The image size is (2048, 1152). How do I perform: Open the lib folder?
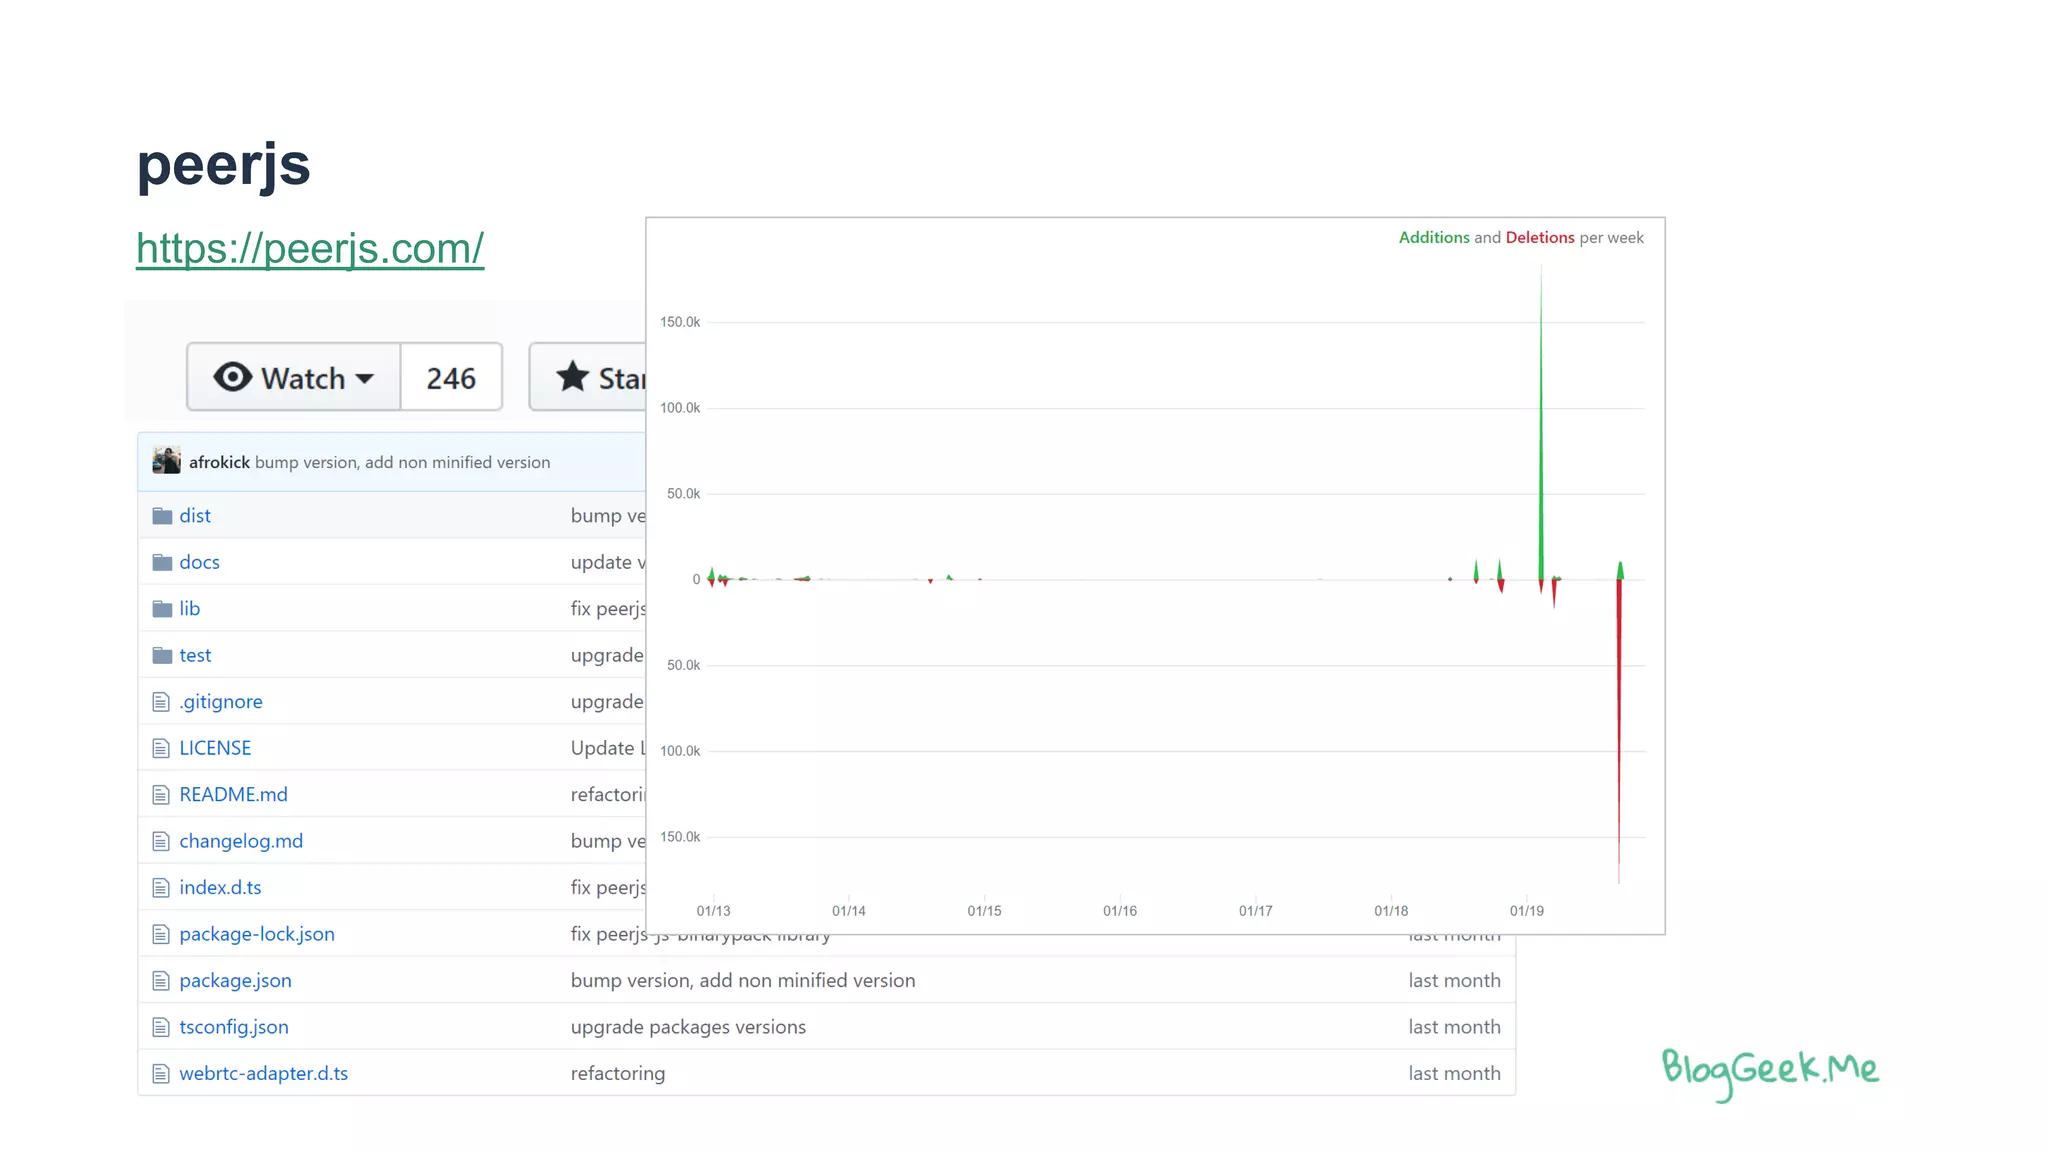189,608
